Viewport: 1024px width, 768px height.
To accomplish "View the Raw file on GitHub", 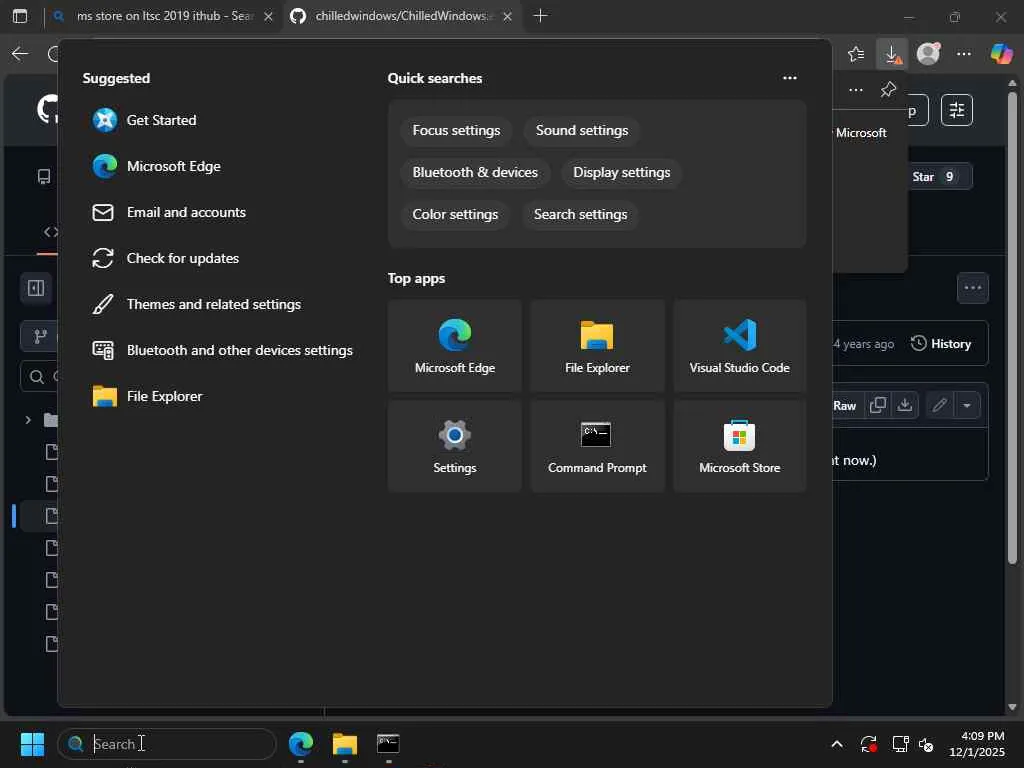I will pyautogui.click(x=845, y=406).
